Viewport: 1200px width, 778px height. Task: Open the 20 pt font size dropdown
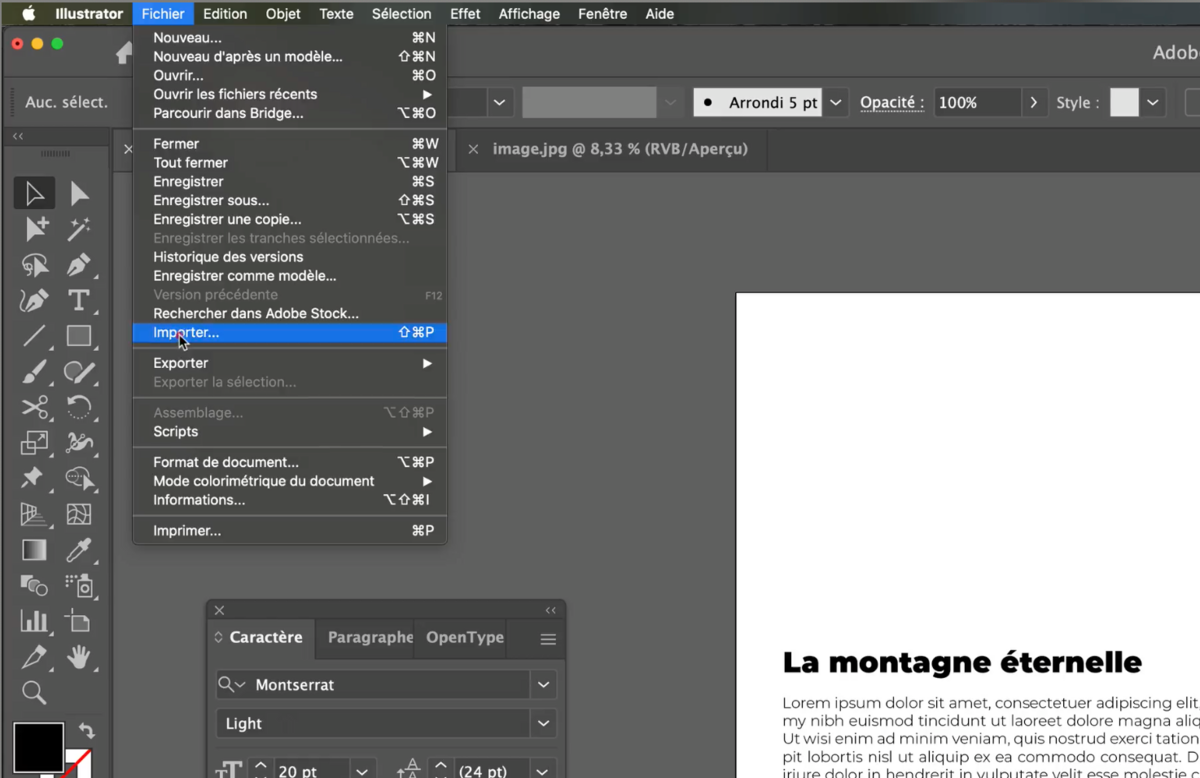(362, 771)
